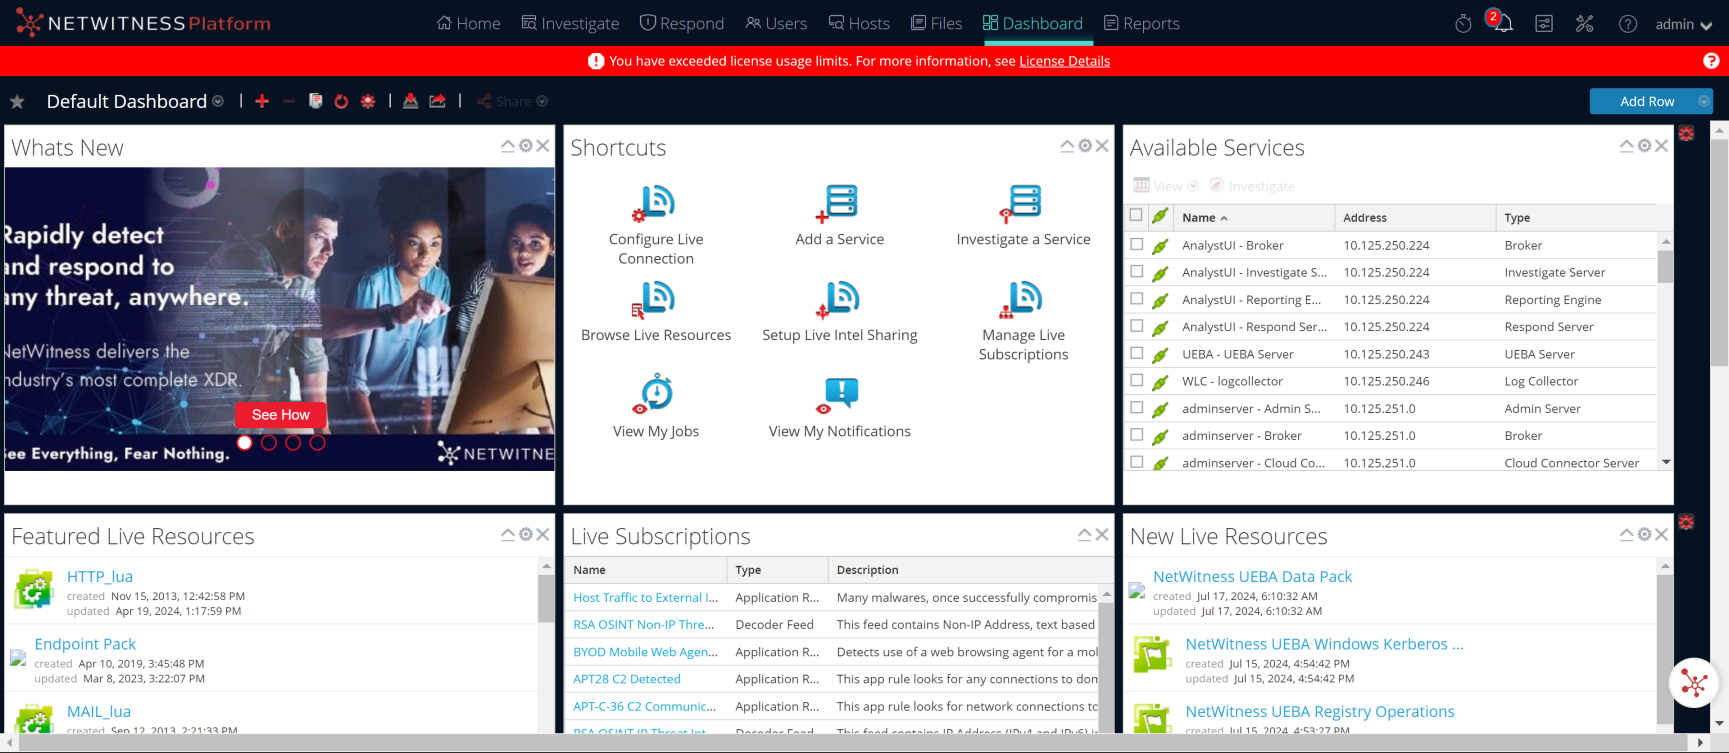Screen dimensions: 1729x753
Task: Check the AnalystUI - Reporting Engine row checkbox
Action: pos(1136,298)
